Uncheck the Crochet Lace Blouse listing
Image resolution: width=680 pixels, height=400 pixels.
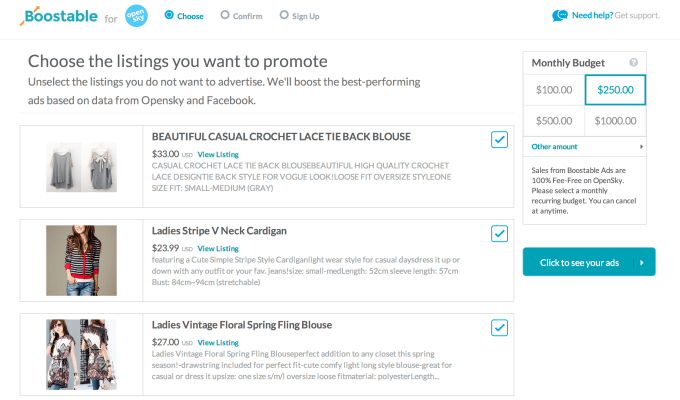pyautogui.click(x=500, y=140)
